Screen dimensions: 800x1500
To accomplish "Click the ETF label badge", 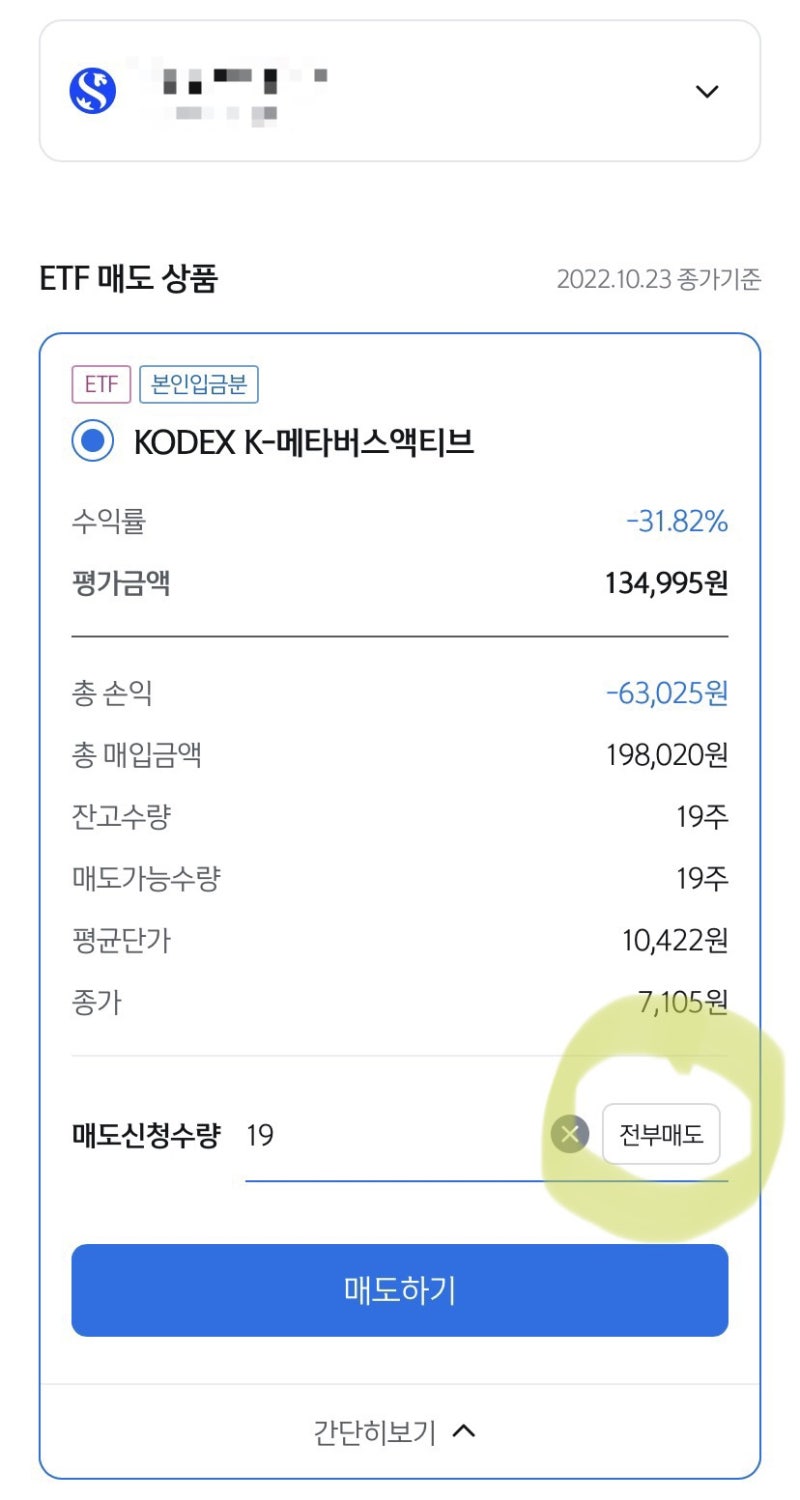I will click(x=99, y=384).
